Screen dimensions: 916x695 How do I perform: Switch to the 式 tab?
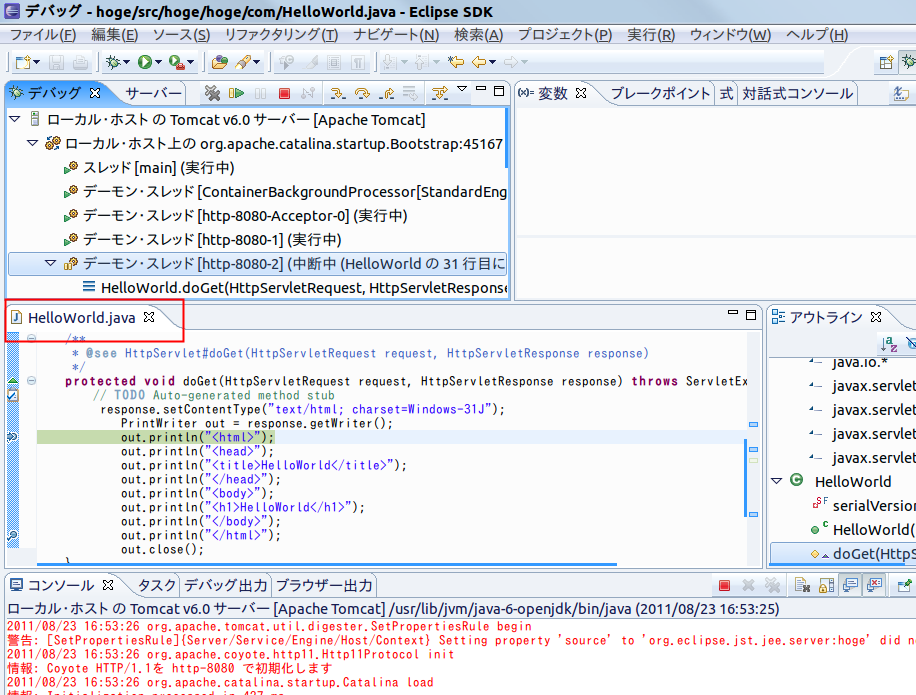[726, 93]
